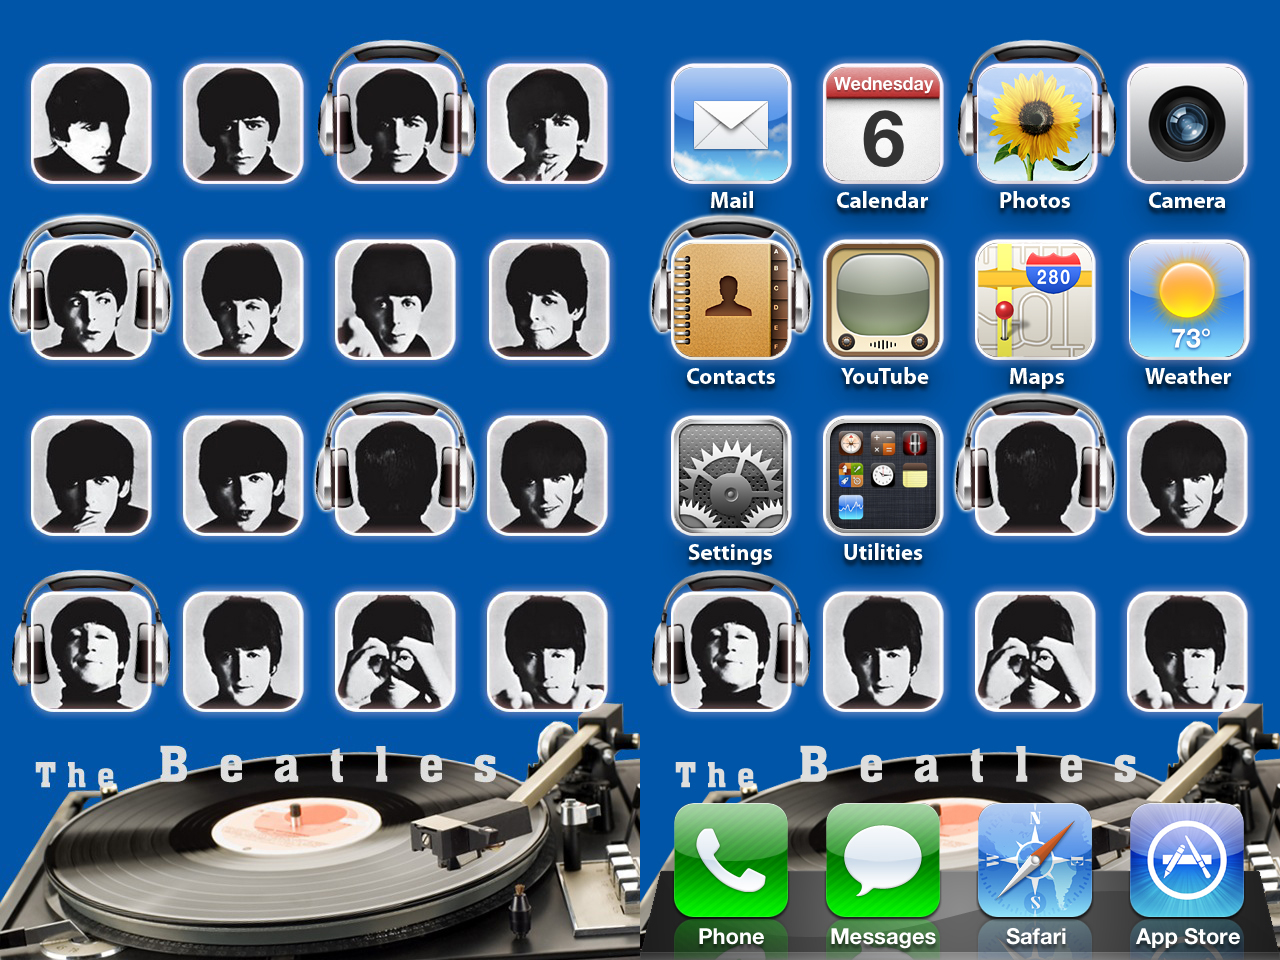Open the Mail app
Image resolution: width=1280 pixels, height=960 pixels.
pyautogui.click(x=731, y=123)
